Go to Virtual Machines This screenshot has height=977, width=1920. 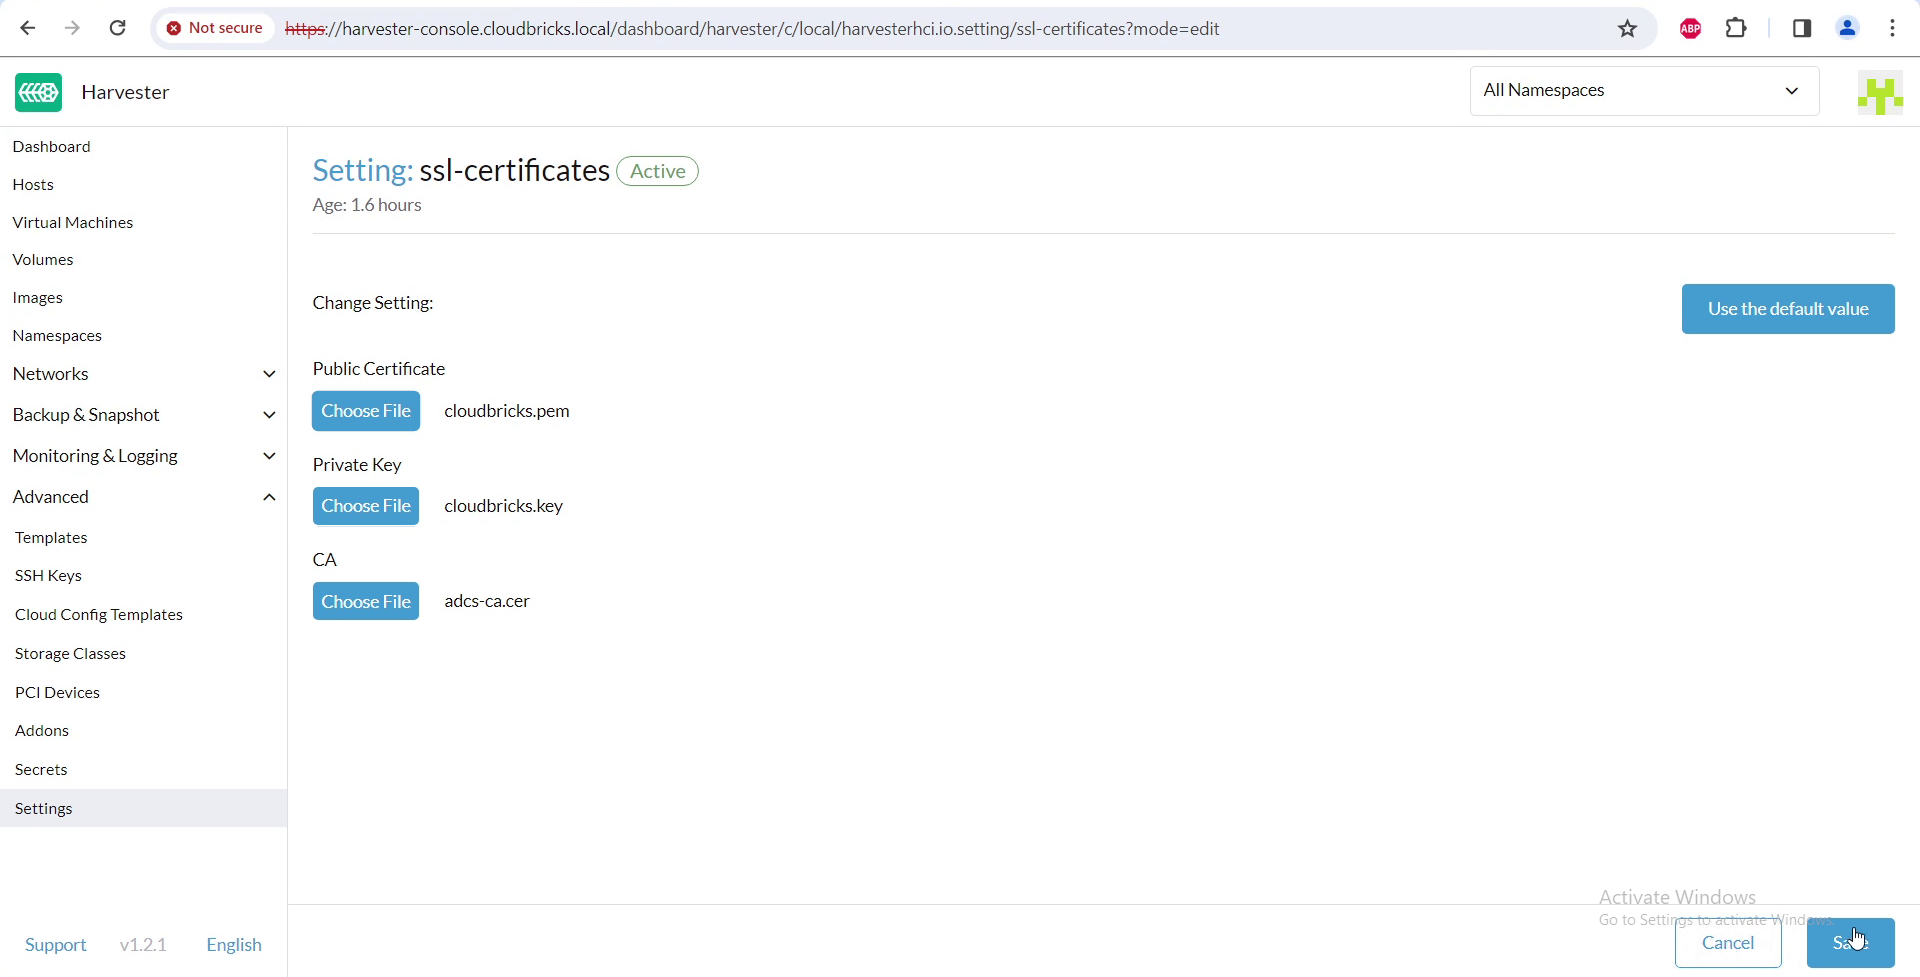click(73, 222)
